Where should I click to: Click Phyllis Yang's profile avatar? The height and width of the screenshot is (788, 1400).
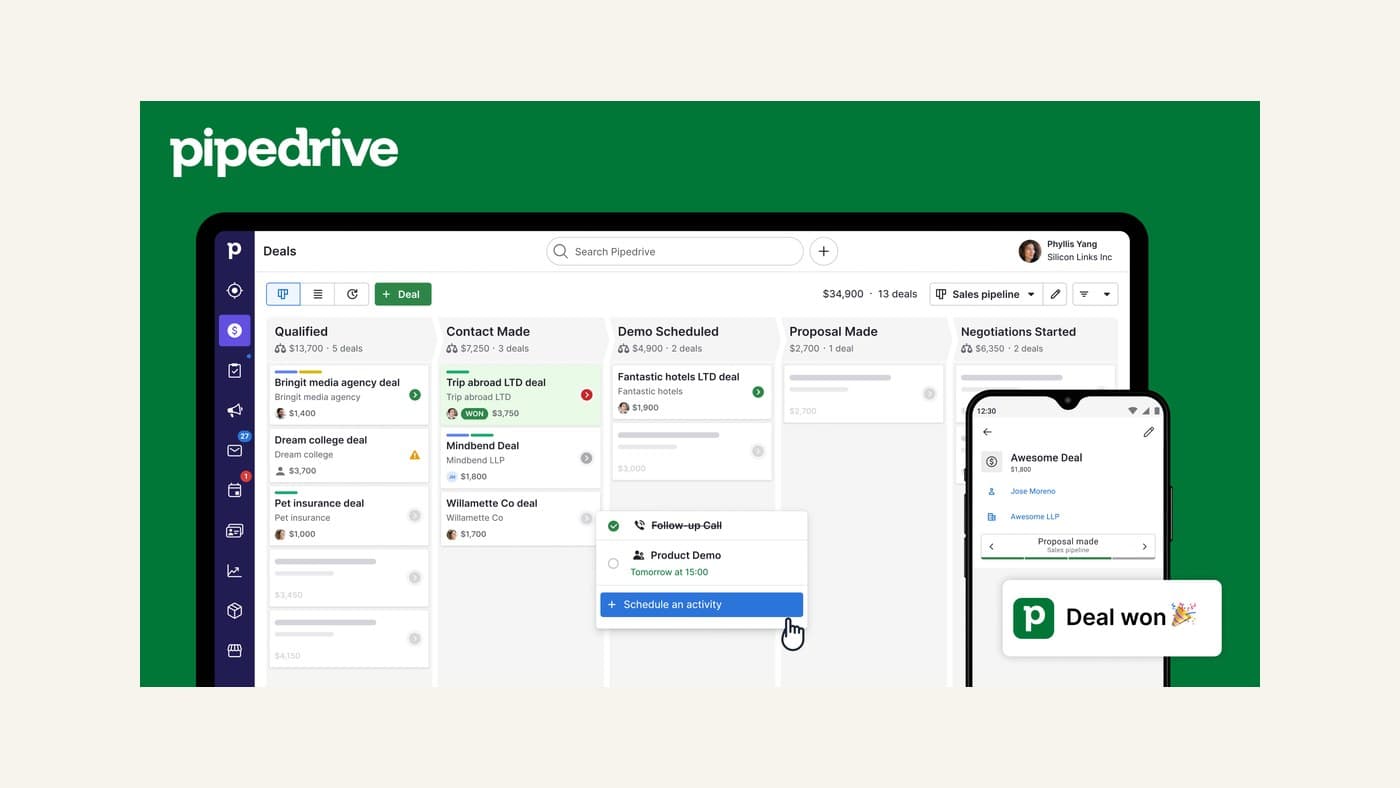coord(1029,251)
